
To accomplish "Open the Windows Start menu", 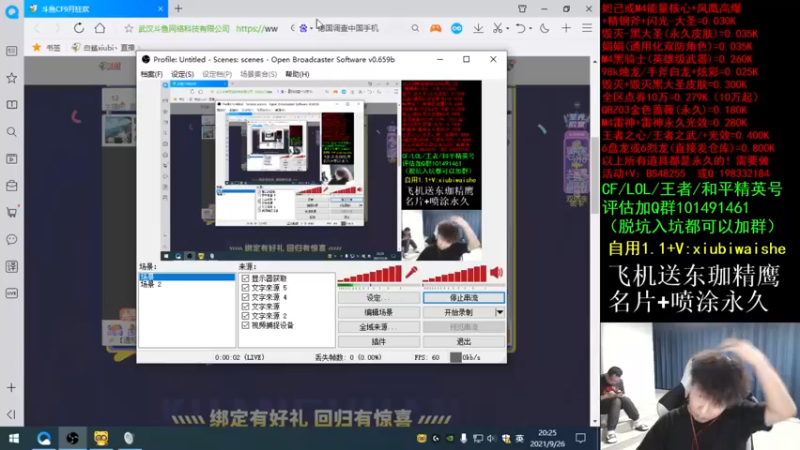I will [14, 438].
